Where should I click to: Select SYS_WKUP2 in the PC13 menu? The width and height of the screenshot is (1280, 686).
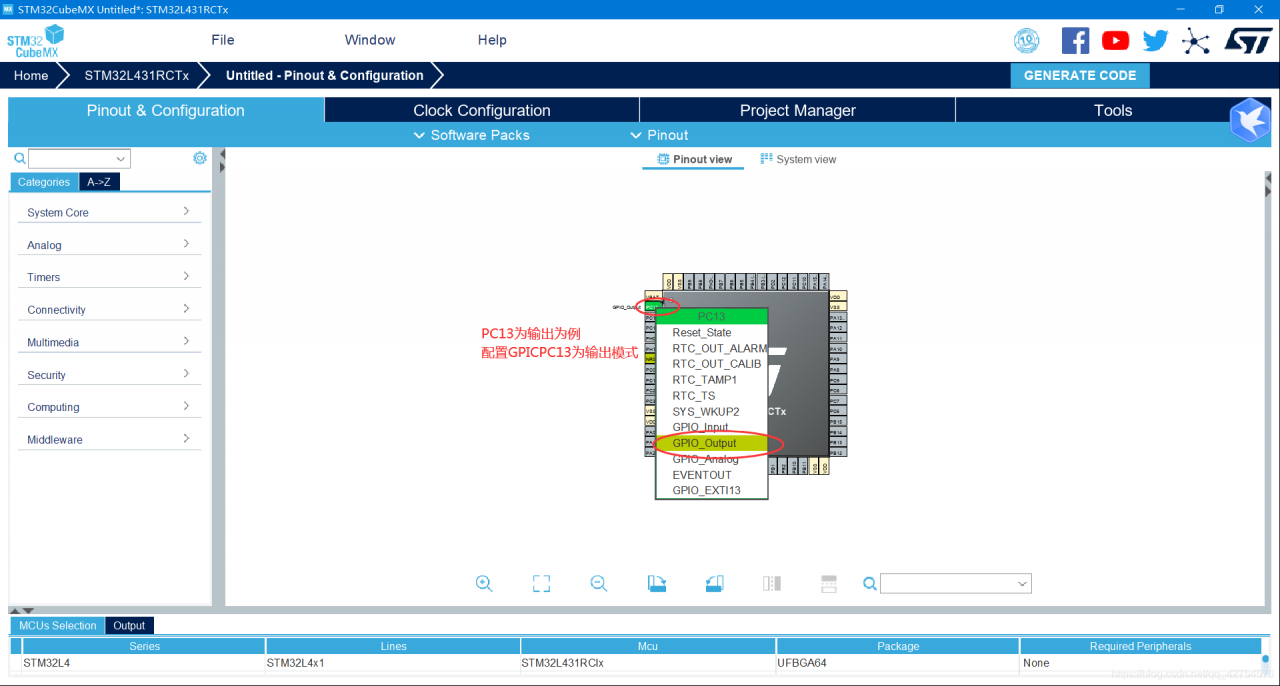[x=711, y=411]
